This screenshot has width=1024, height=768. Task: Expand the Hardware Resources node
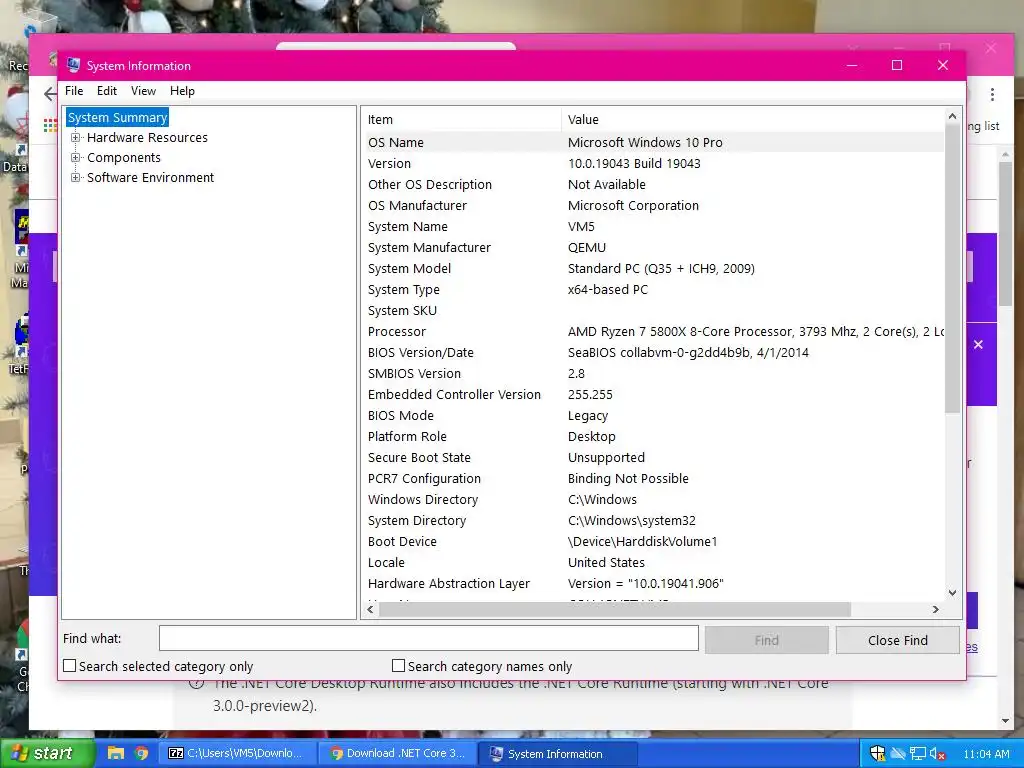point(75,138)
